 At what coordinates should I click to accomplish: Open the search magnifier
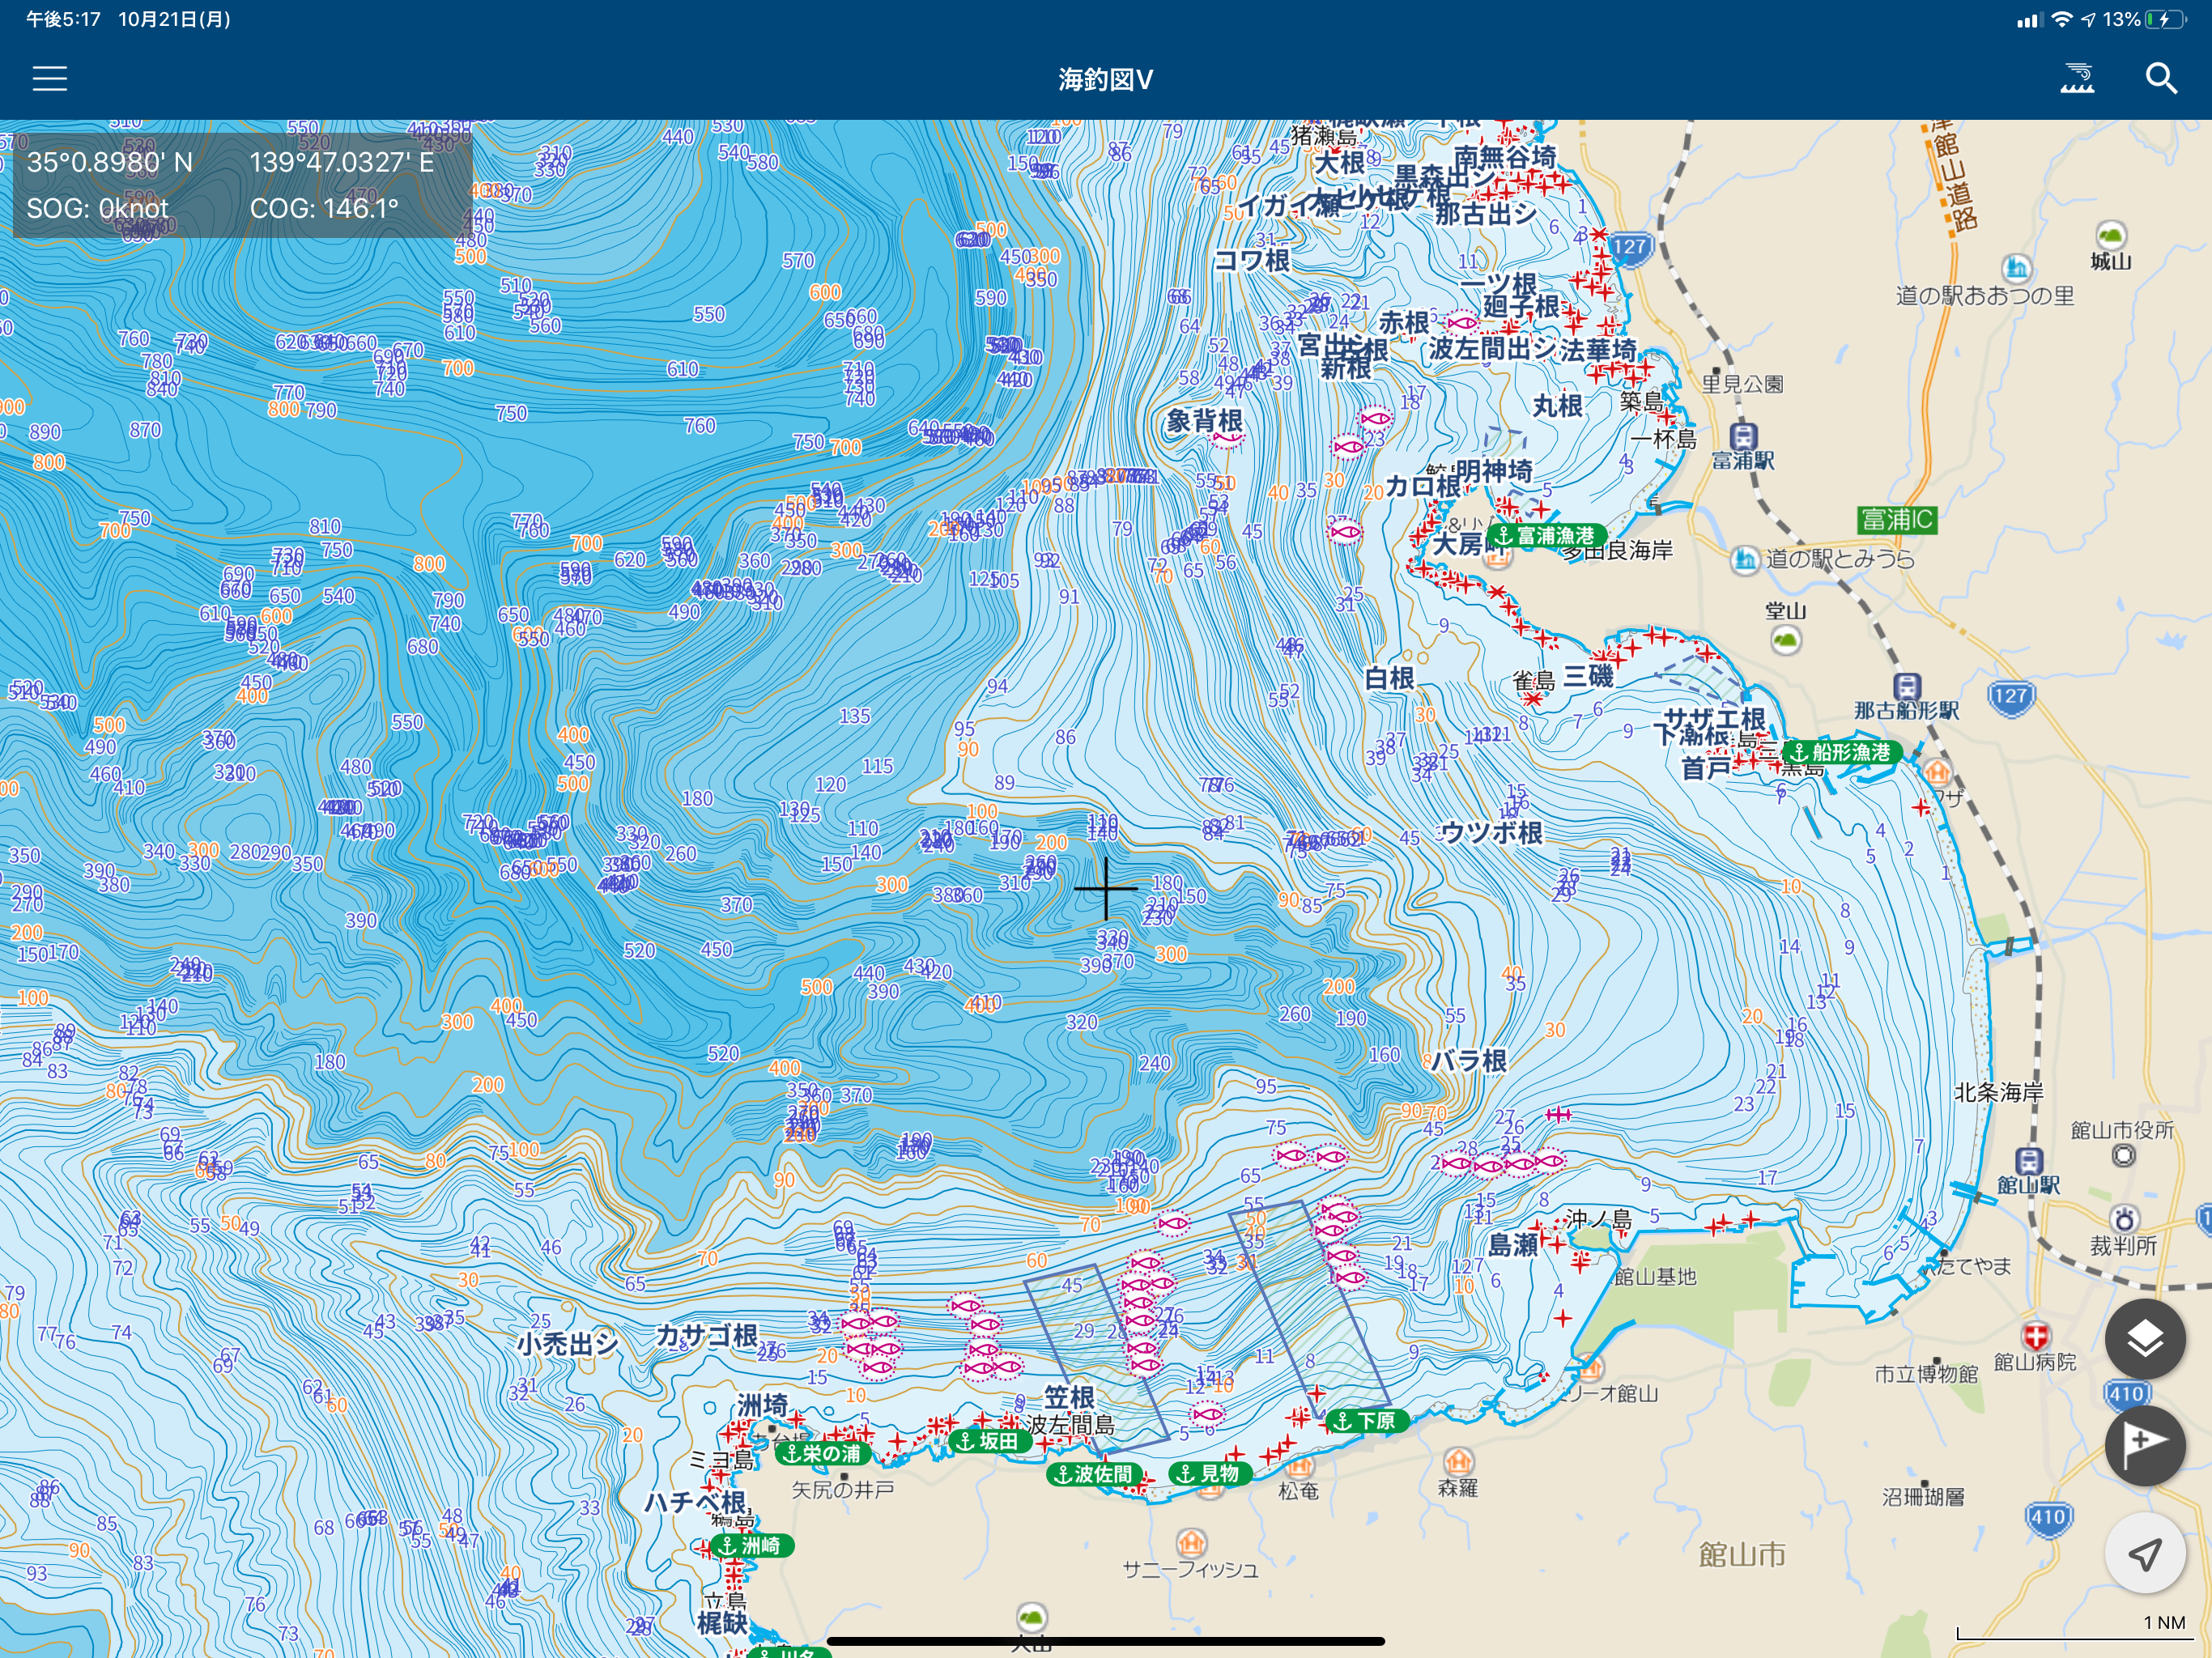(2161, 78)
